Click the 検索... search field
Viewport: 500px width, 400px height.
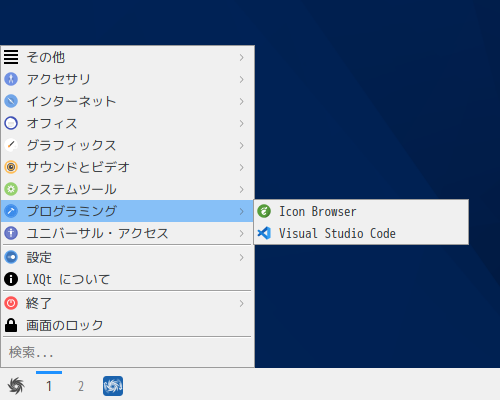(x=127, y=352)
